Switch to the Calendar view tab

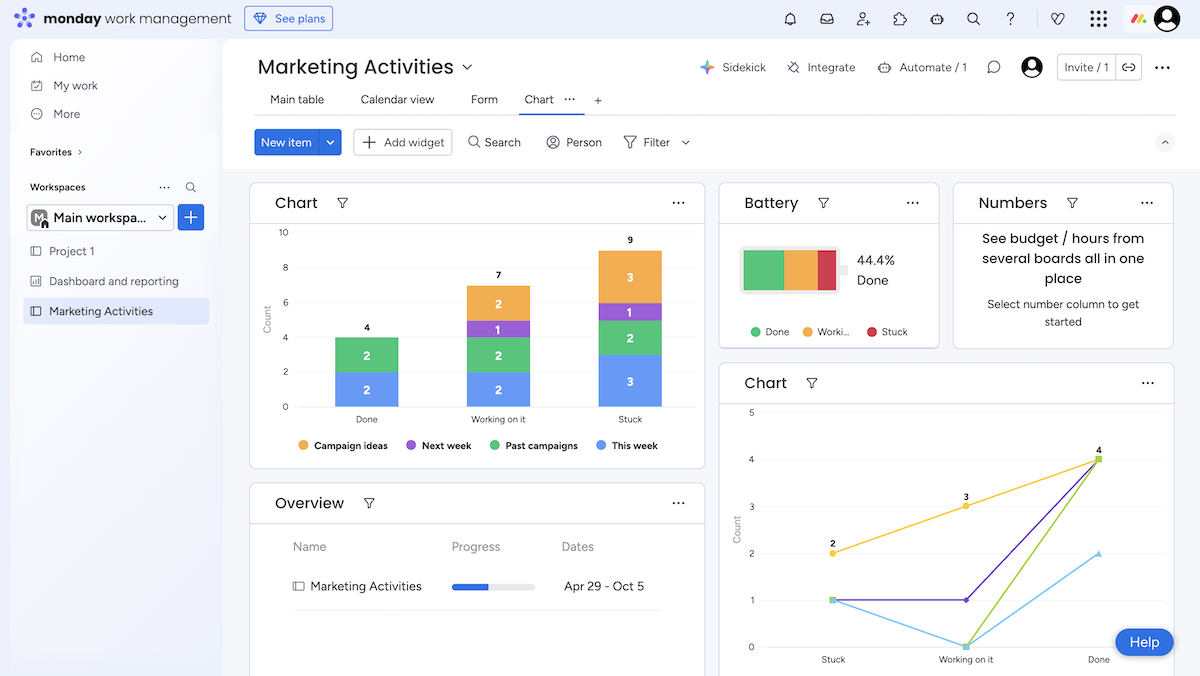[396, 99]
